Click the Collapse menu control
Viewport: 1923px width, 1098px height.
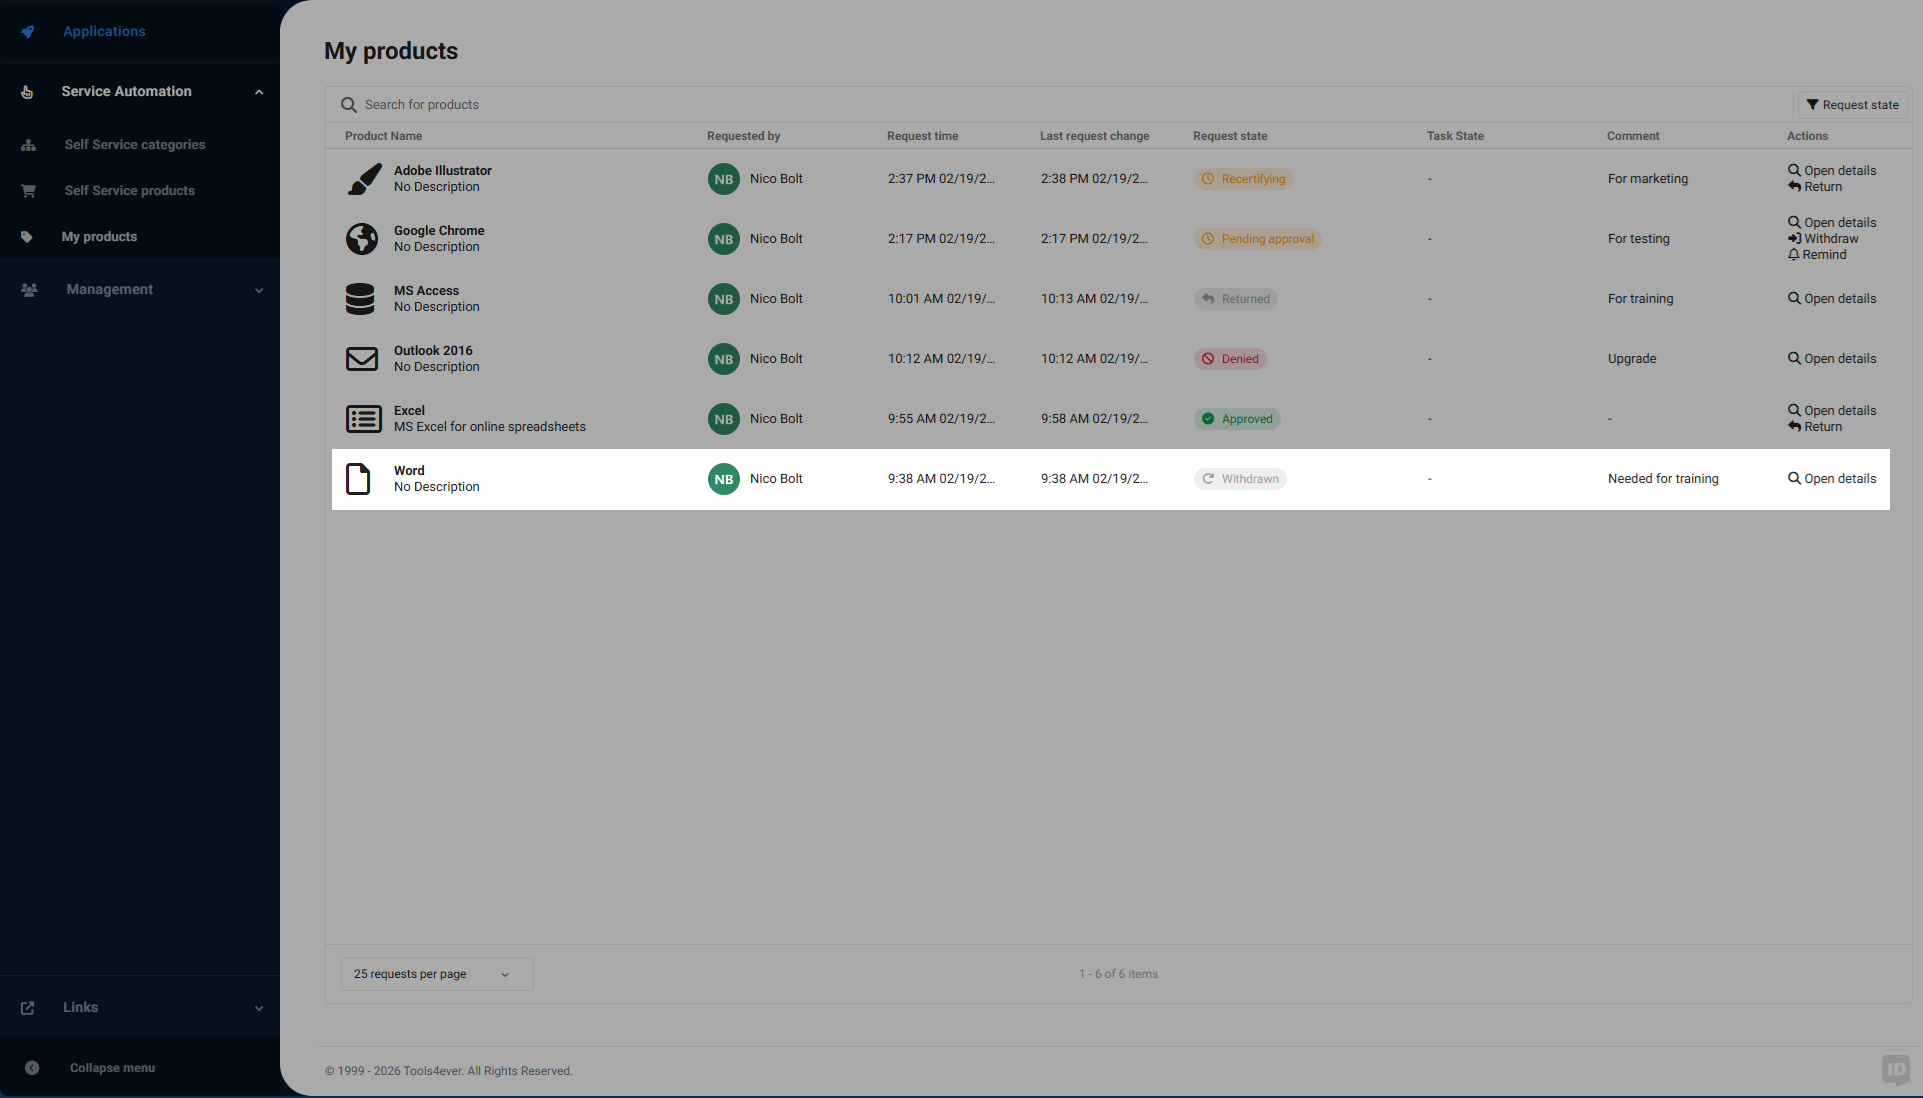tap(111, 1068)
